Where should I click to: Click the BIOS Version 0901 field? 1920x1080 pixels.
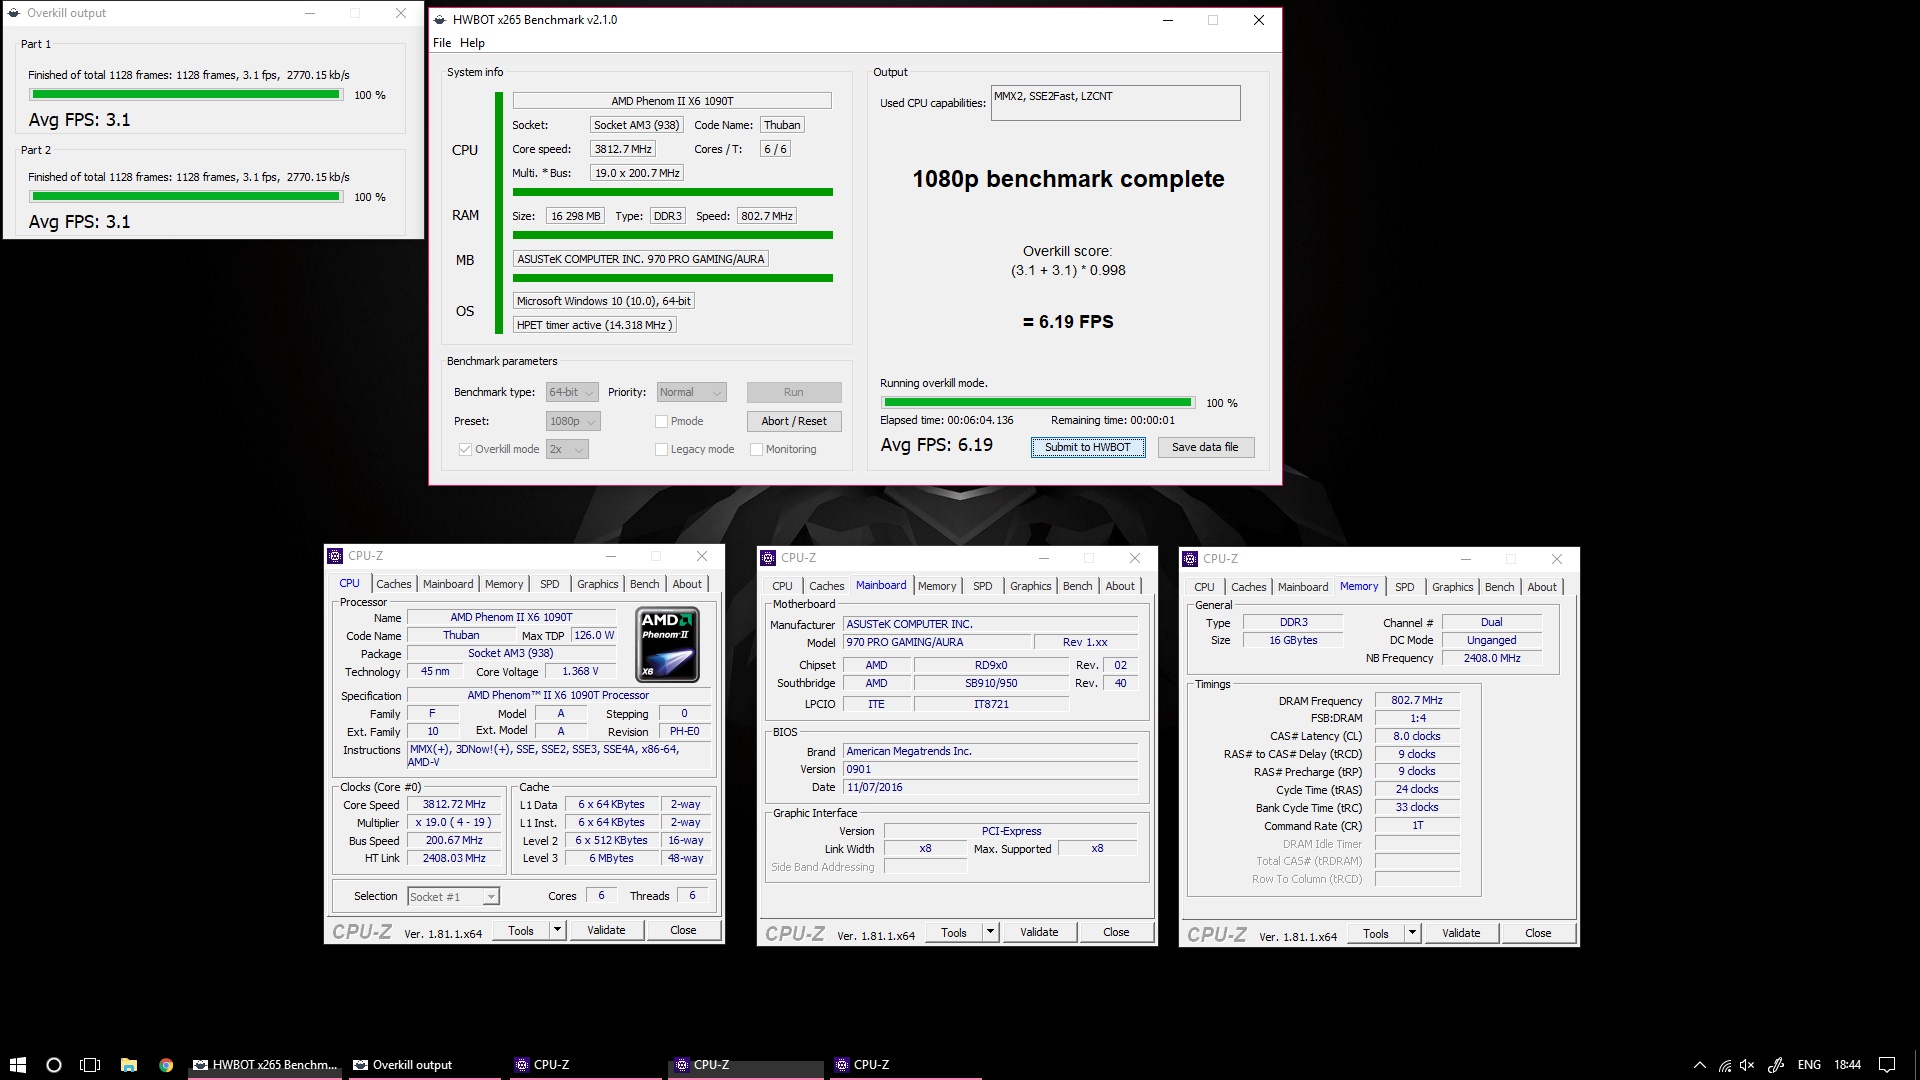[990, 769]
